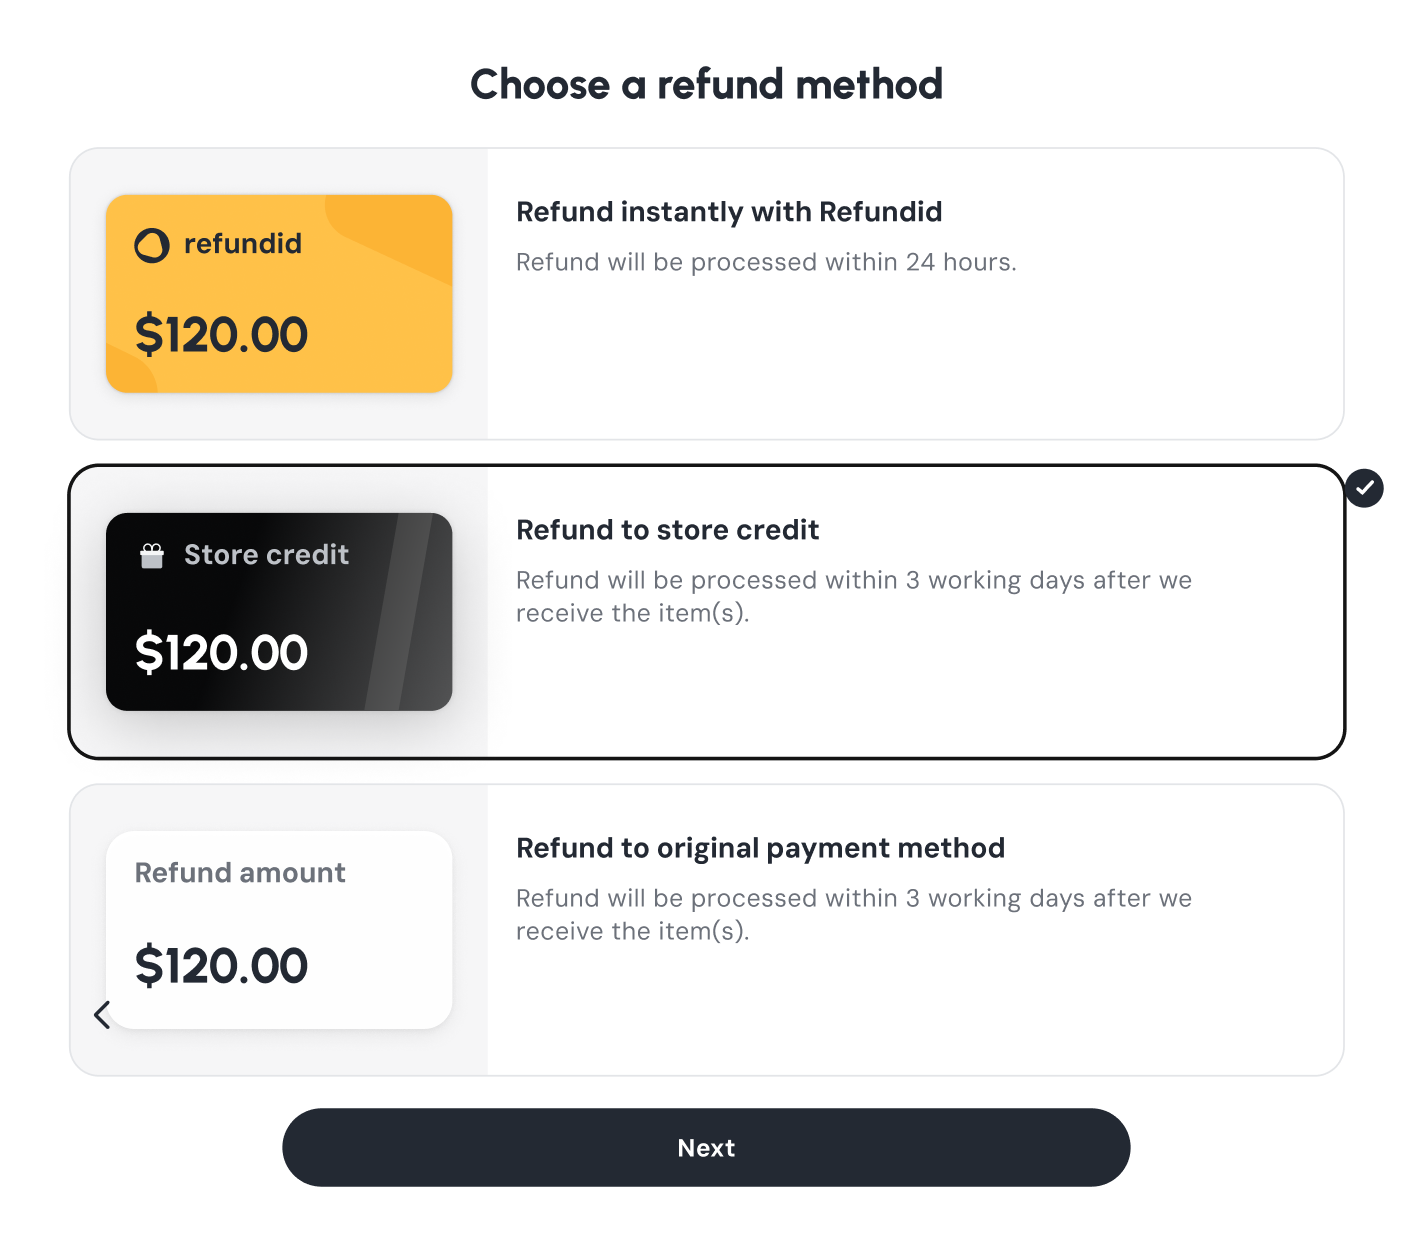Click the 24 hours processing description text
Viewport: 1414px width, 1242px height.
click(766, 262)
